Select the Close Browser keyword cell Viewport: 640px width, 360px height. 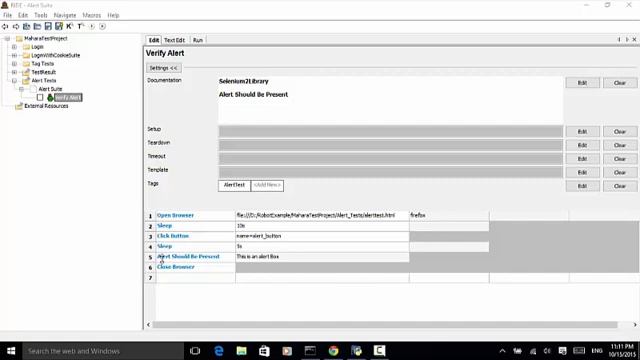pyautogui.click(x=195, y=267)
